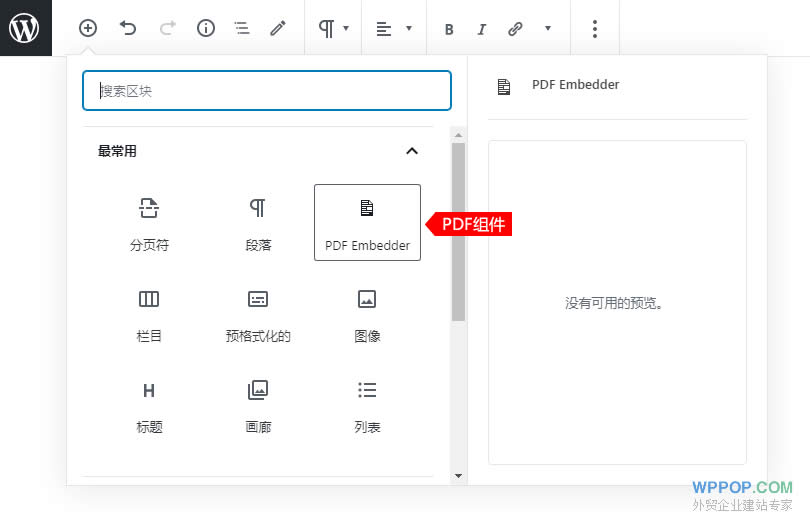This screenshot has height=528, width=810.
Task: Redo the last undone change
Action: pyautogui.click(x=167, y=28)
